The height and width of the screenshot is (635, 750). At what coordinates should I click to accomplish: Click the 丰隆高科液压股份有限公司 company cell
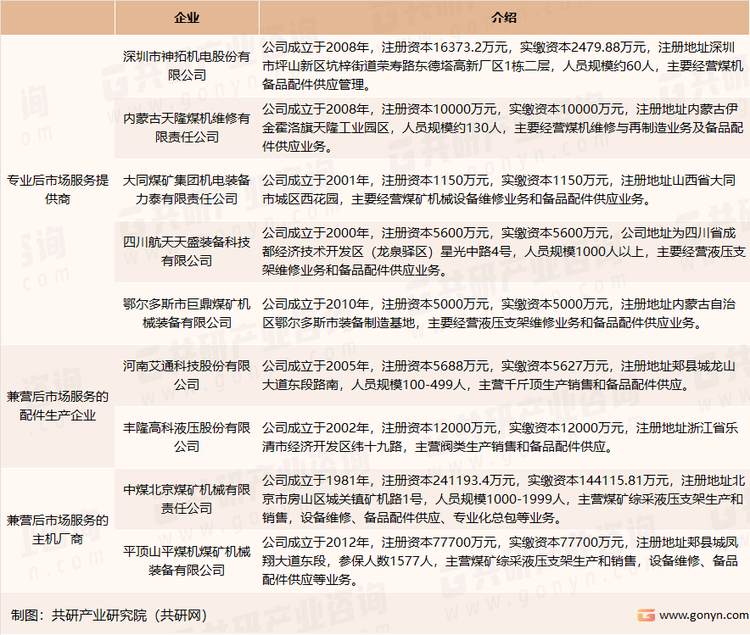point(187,437)
